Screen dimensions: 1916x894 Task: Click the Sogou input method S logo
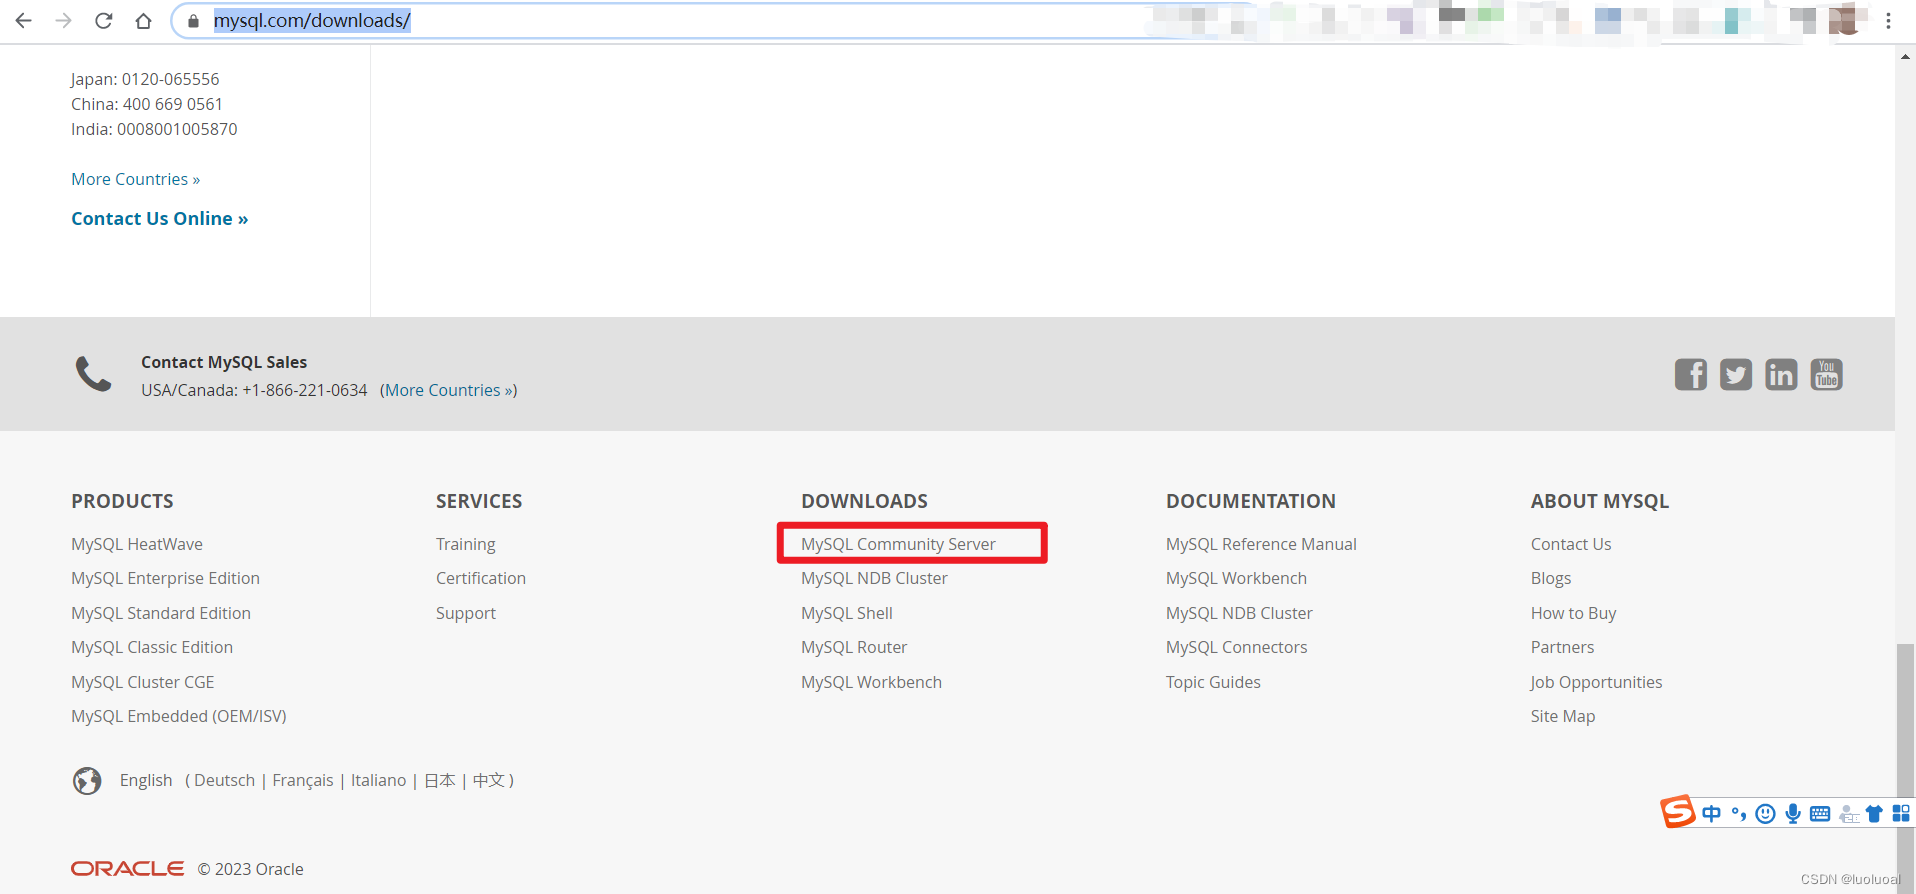tap(1678, 812)
